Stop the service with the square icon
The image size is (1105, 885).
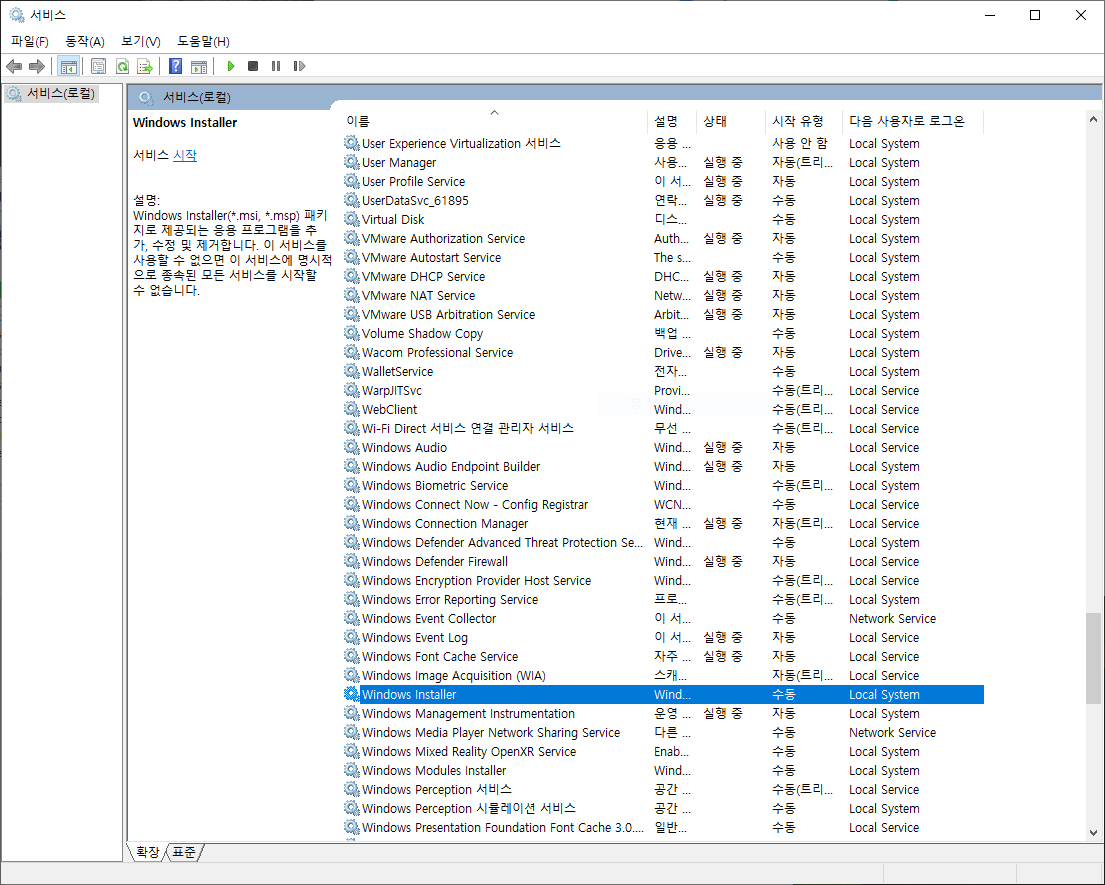point(253,66)
